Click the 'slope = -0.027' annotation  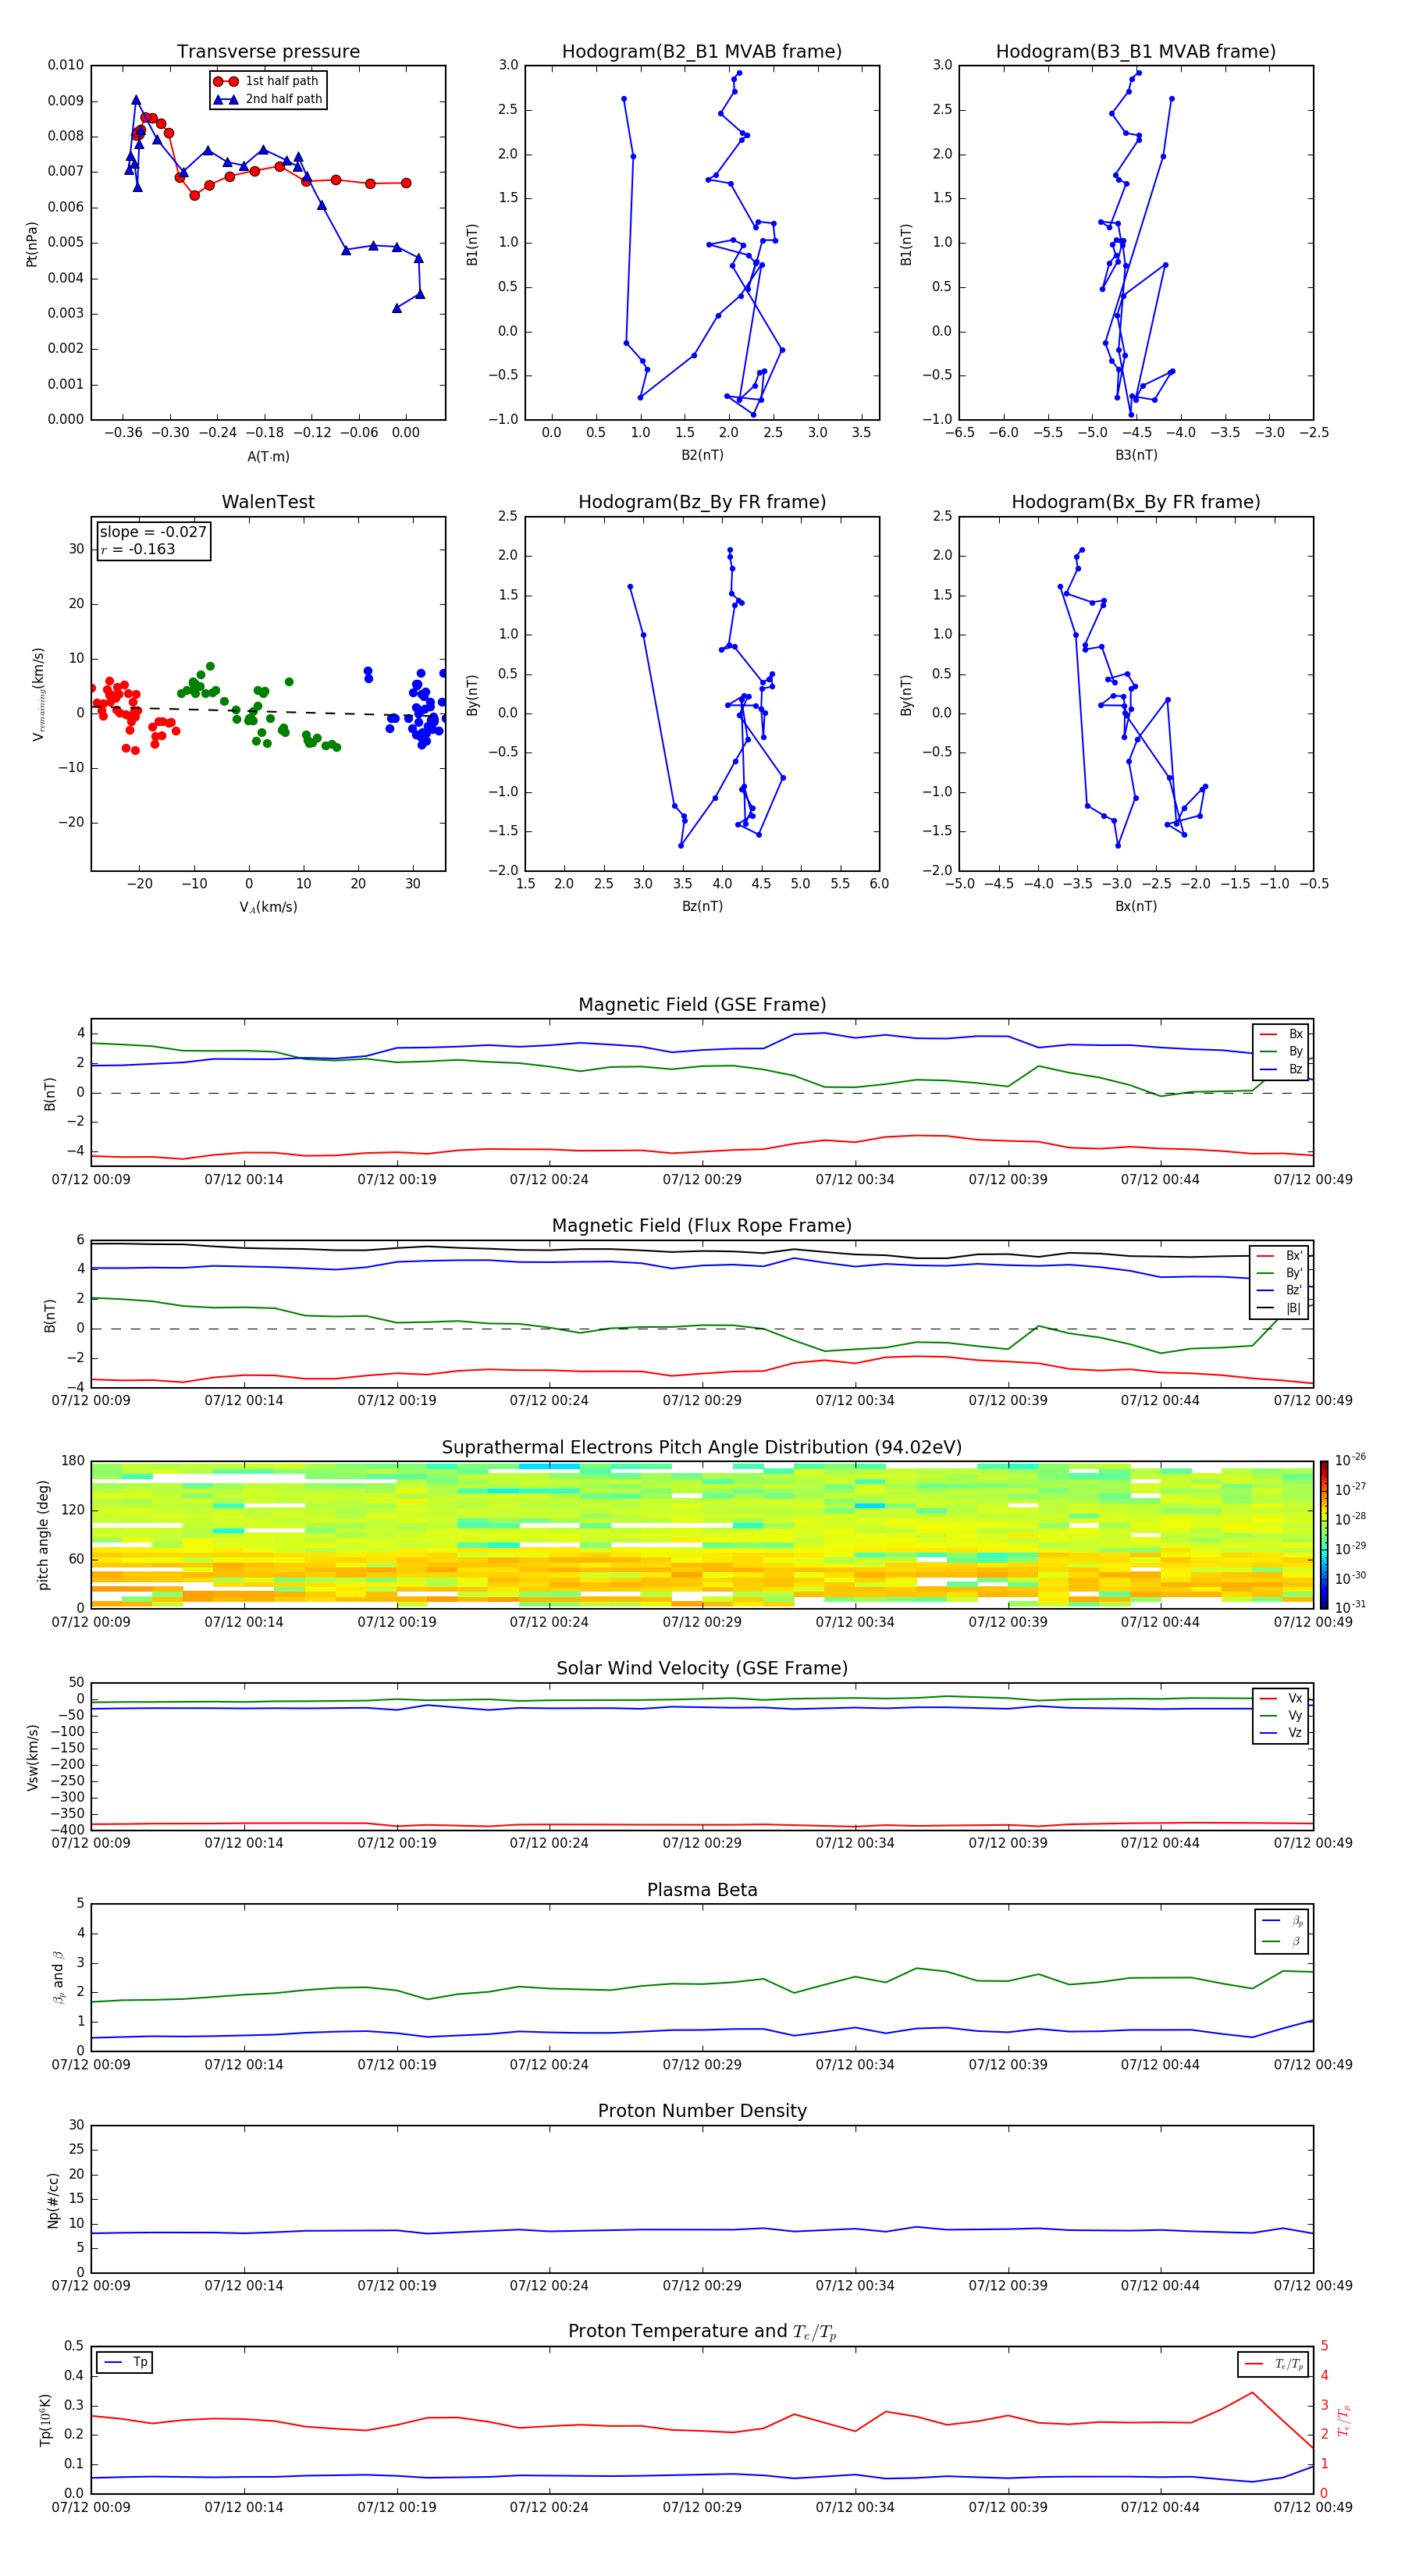tap(153, 532)
